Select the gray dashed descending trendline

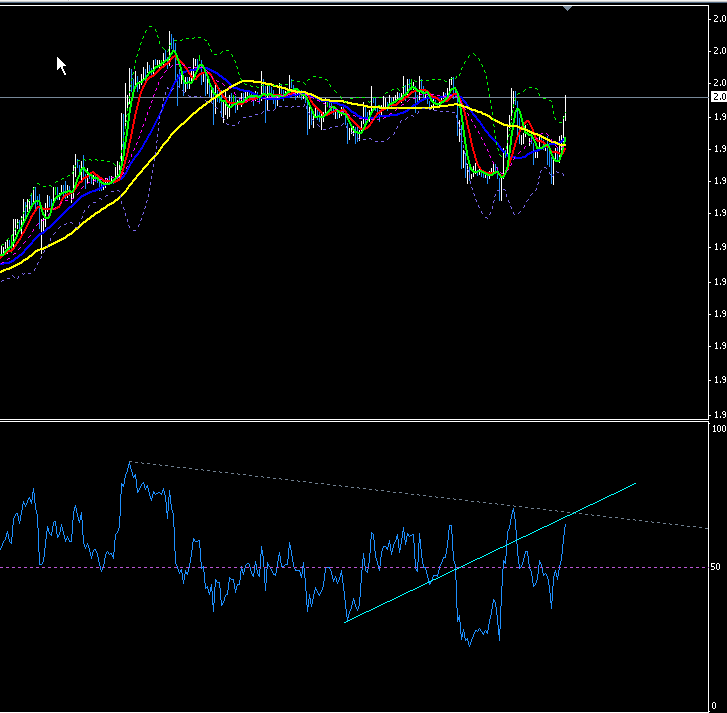pos(419,495)
